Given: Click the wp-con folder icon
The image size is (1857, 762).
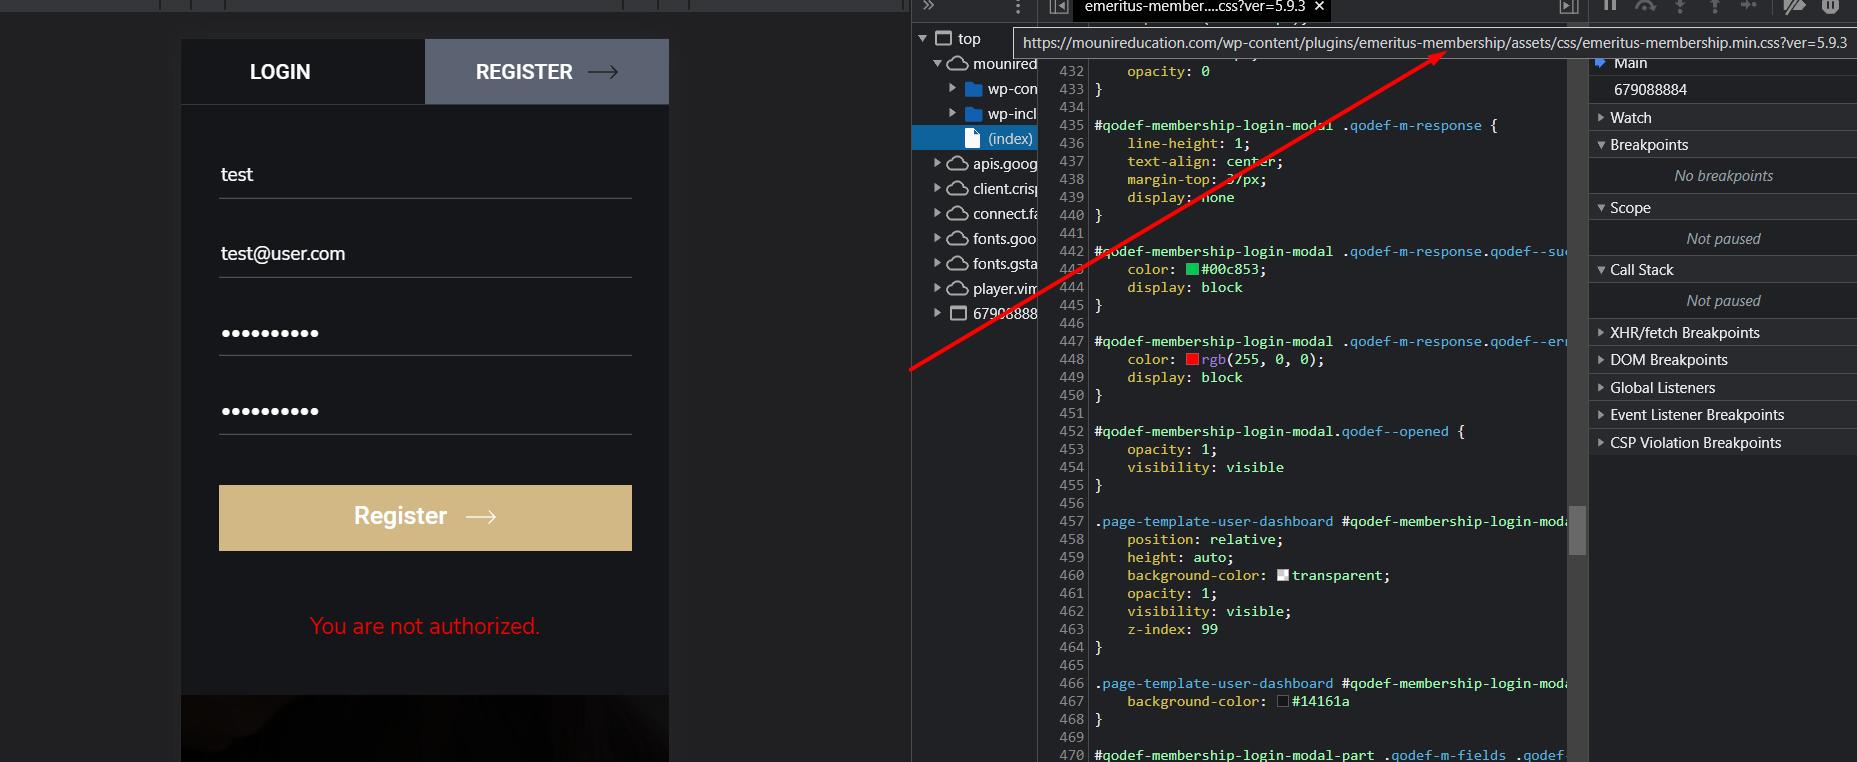Looking at the screenshot, I should coord(974,89).
